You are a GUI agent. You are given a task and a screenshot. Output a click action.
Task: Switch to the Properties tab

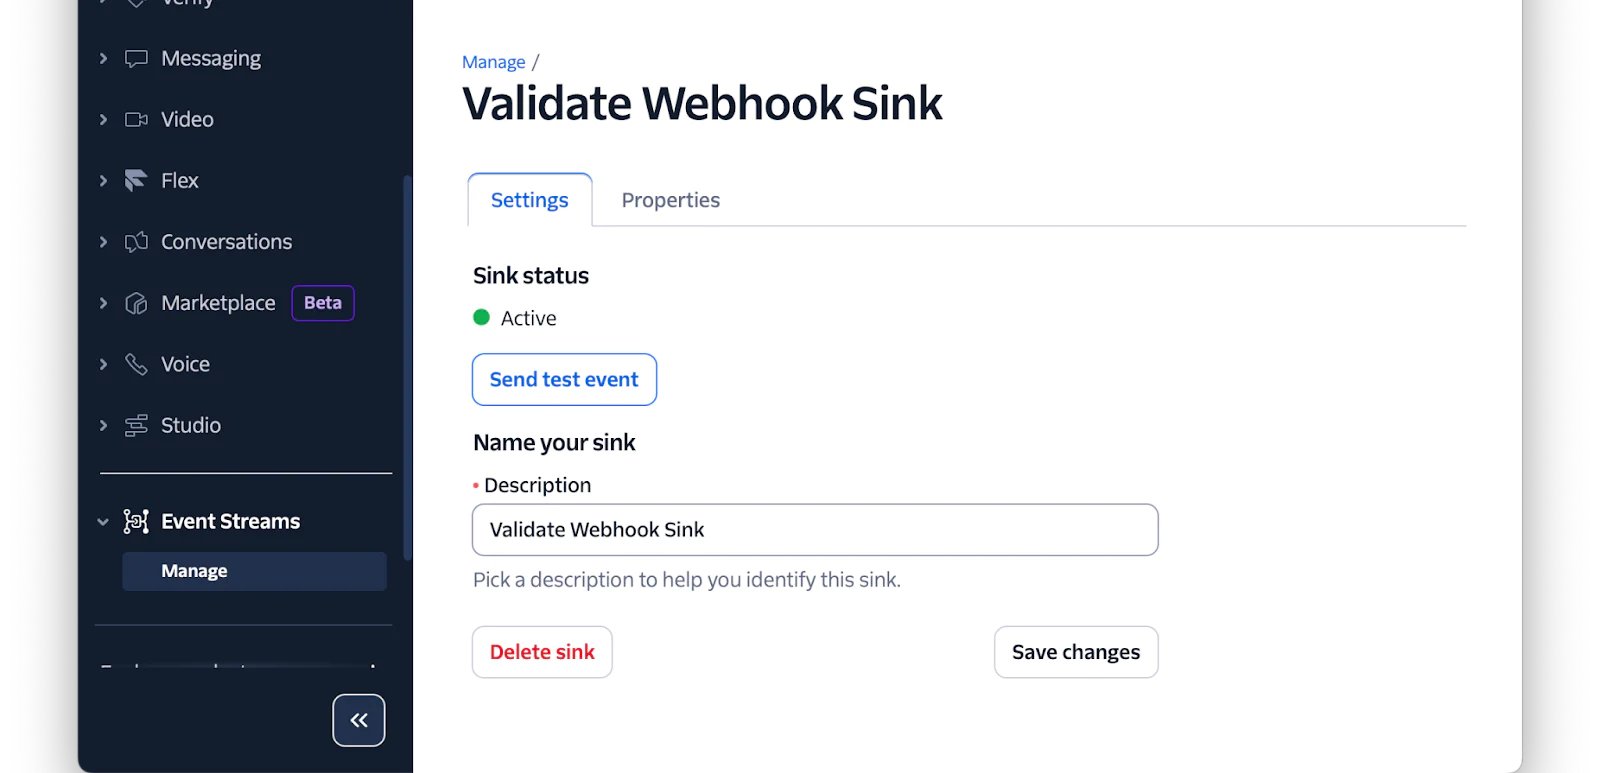coord(670,200)
